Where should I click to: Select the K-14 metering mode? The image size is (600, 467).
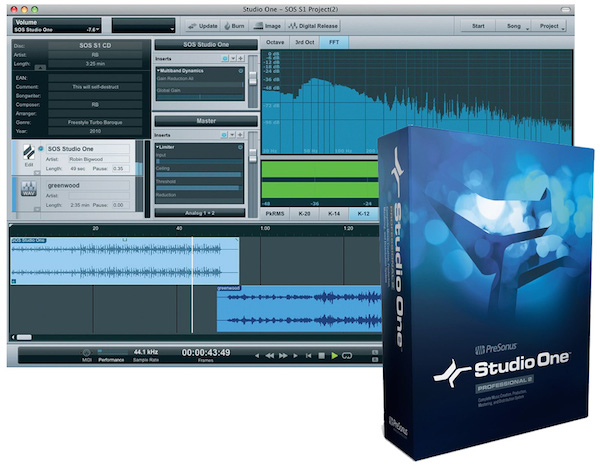(334, 214)
